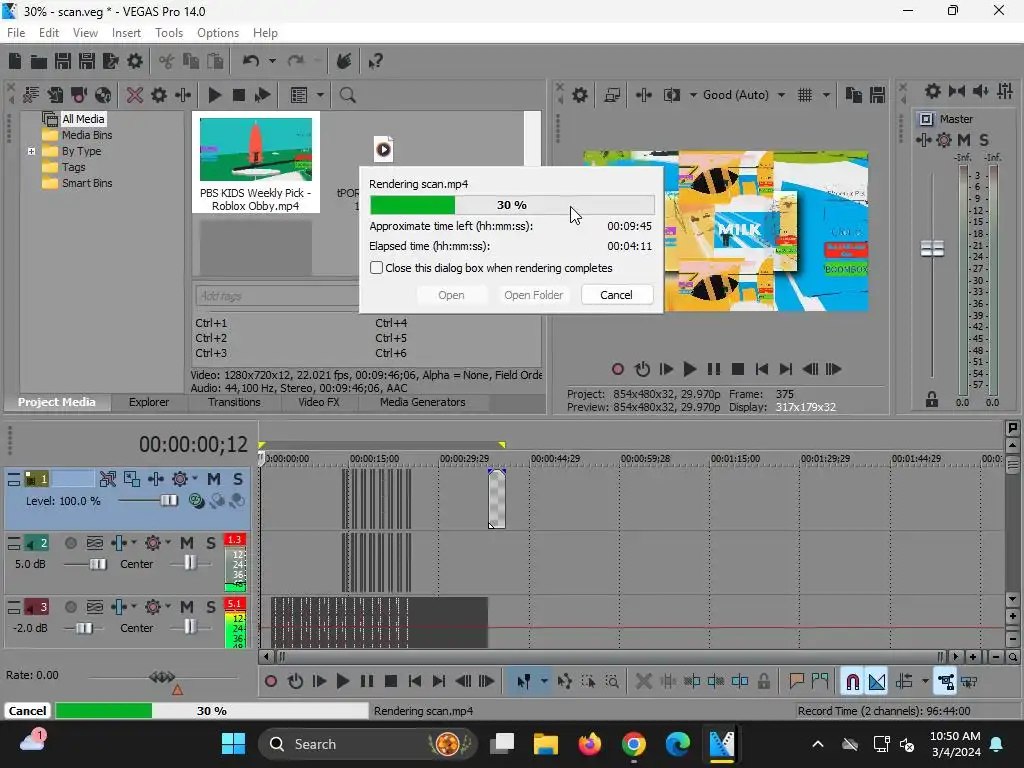Click the Dim Output speaker icon in Master

pyautogui.click(x=981, y=91)
